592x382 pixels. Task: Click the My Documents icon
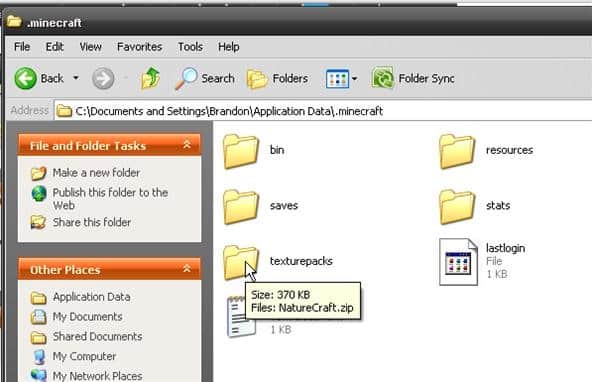[39, 317]
